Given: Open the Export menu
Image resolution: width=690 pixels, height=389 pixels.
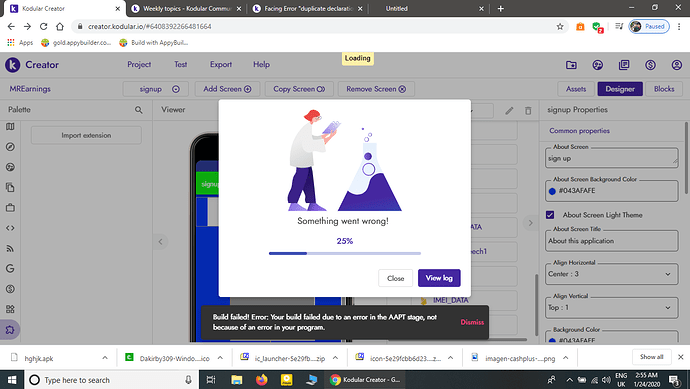Looking at the screenshot, I should [221, 64].
